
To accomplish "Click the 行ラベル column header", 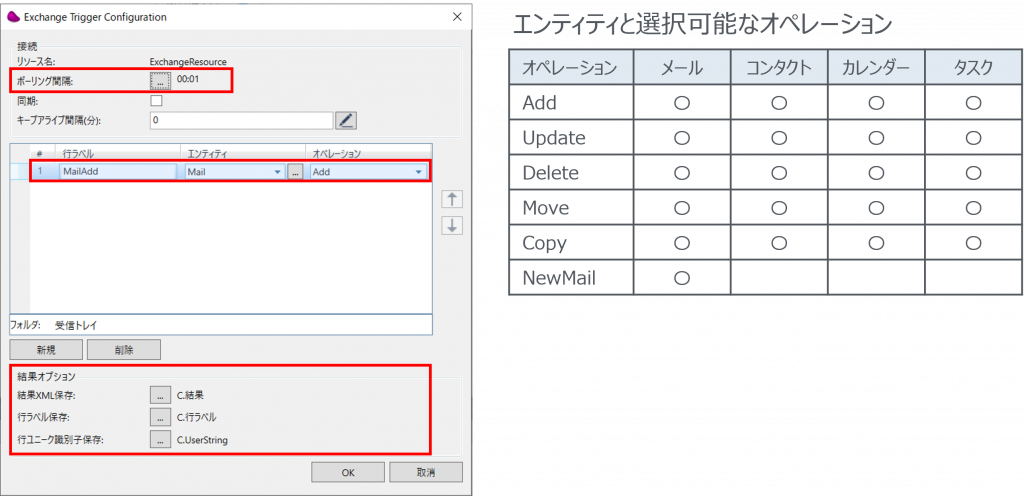I will tap(118, 153).
